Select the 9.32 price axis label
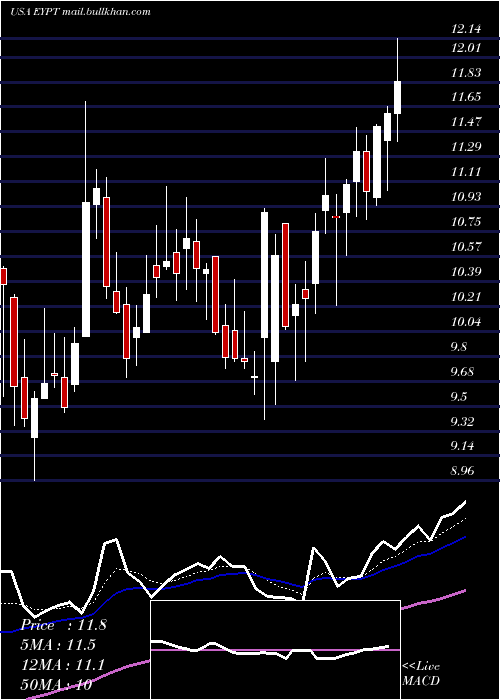The image size is (500, 700). pos(464,421)
